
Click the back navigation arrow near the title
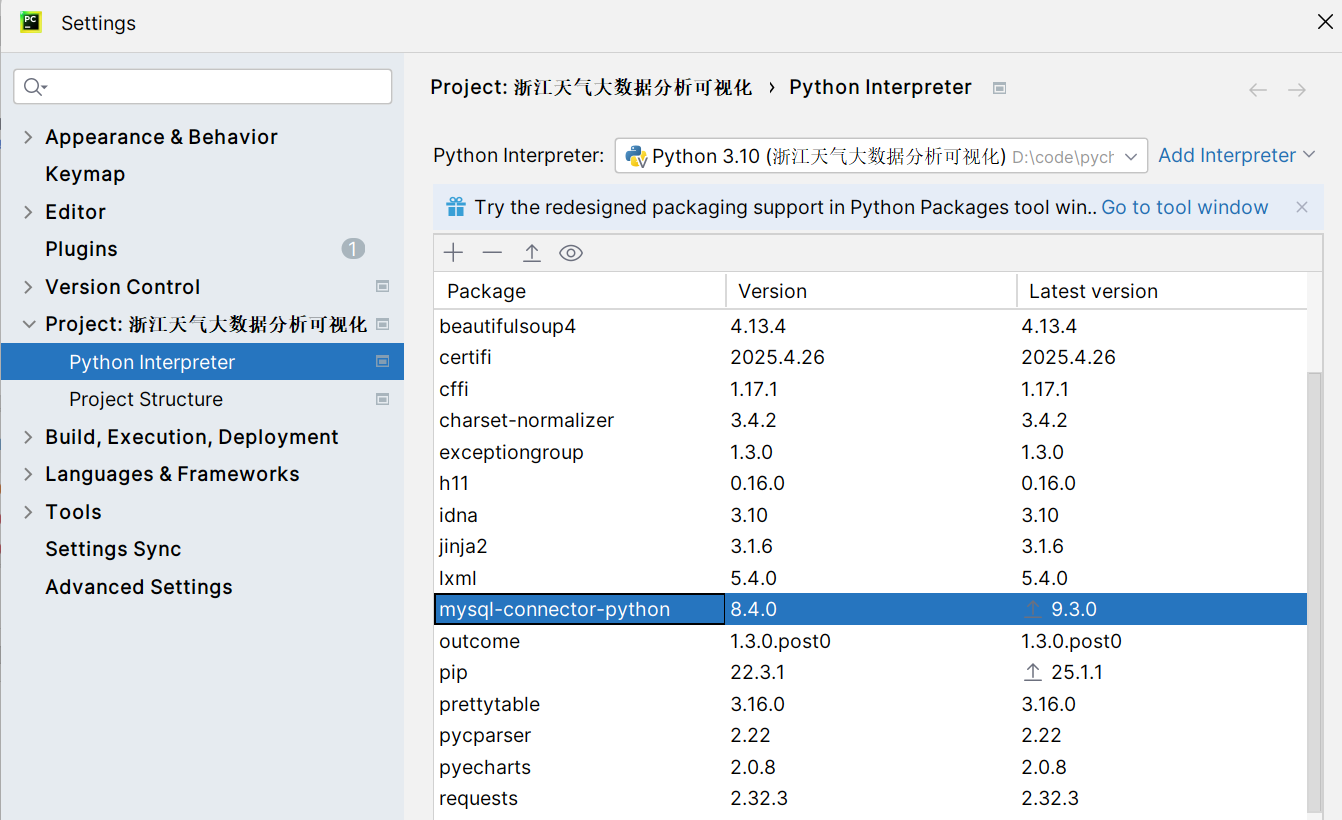[x=1257, y=90]
